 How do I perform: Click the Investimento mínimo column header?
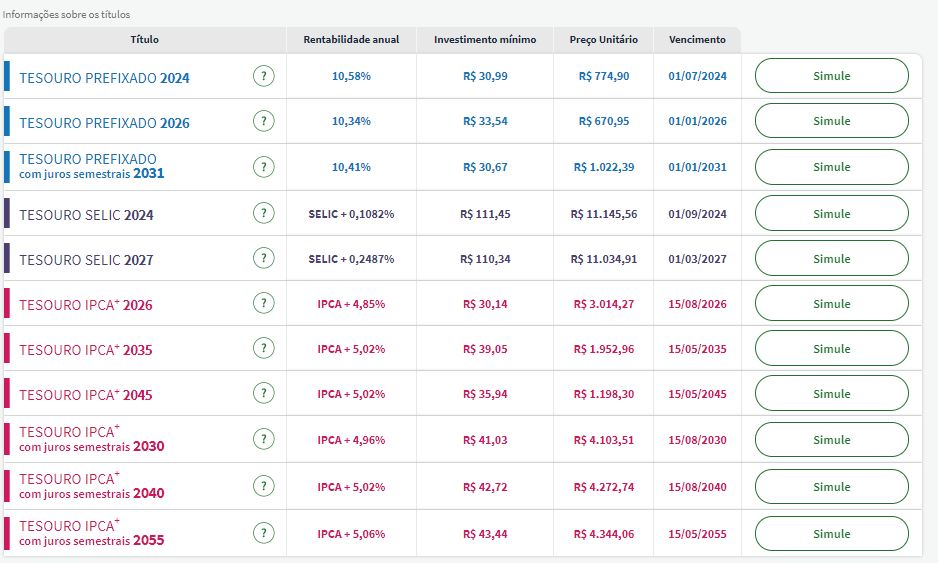[x=485, y=39]
